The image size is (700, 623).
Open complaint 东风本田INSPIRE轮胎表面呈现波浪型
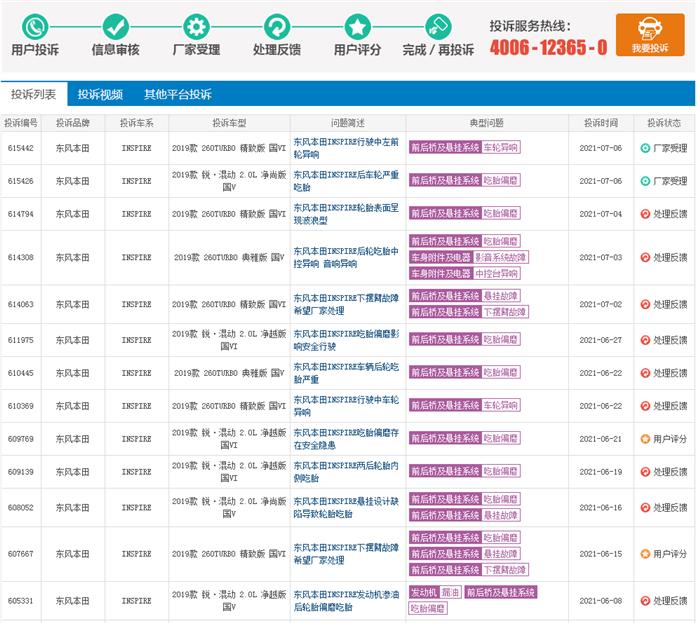pyautogui.click(x=346, y=214)
